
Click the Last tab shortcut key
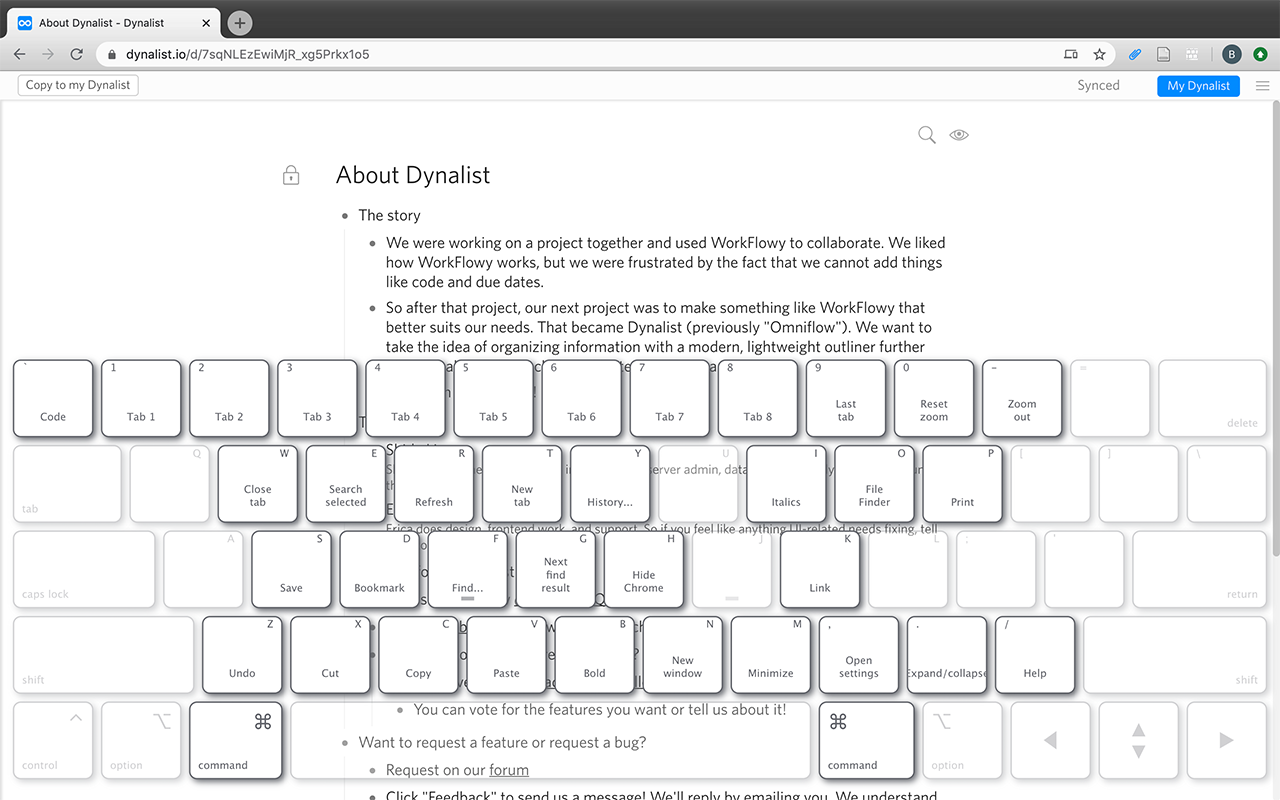click(845, 398)
